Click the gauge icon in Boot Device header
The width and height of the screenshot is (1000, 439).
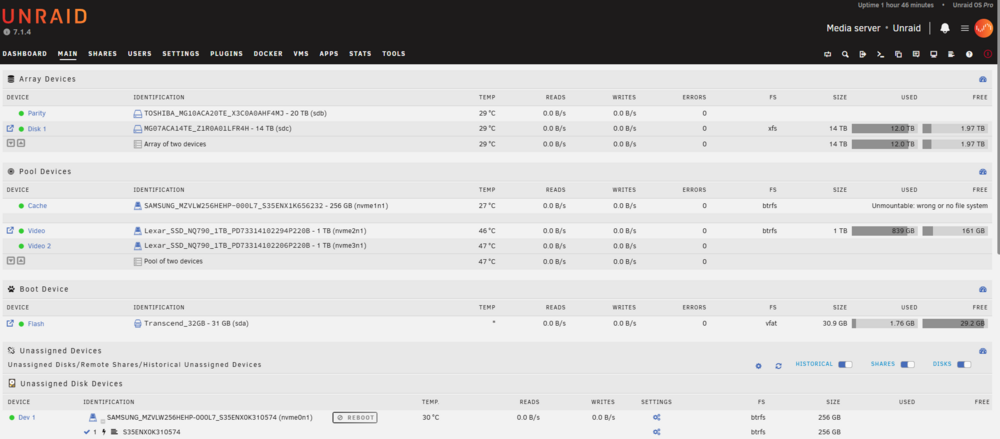point(983,289)
